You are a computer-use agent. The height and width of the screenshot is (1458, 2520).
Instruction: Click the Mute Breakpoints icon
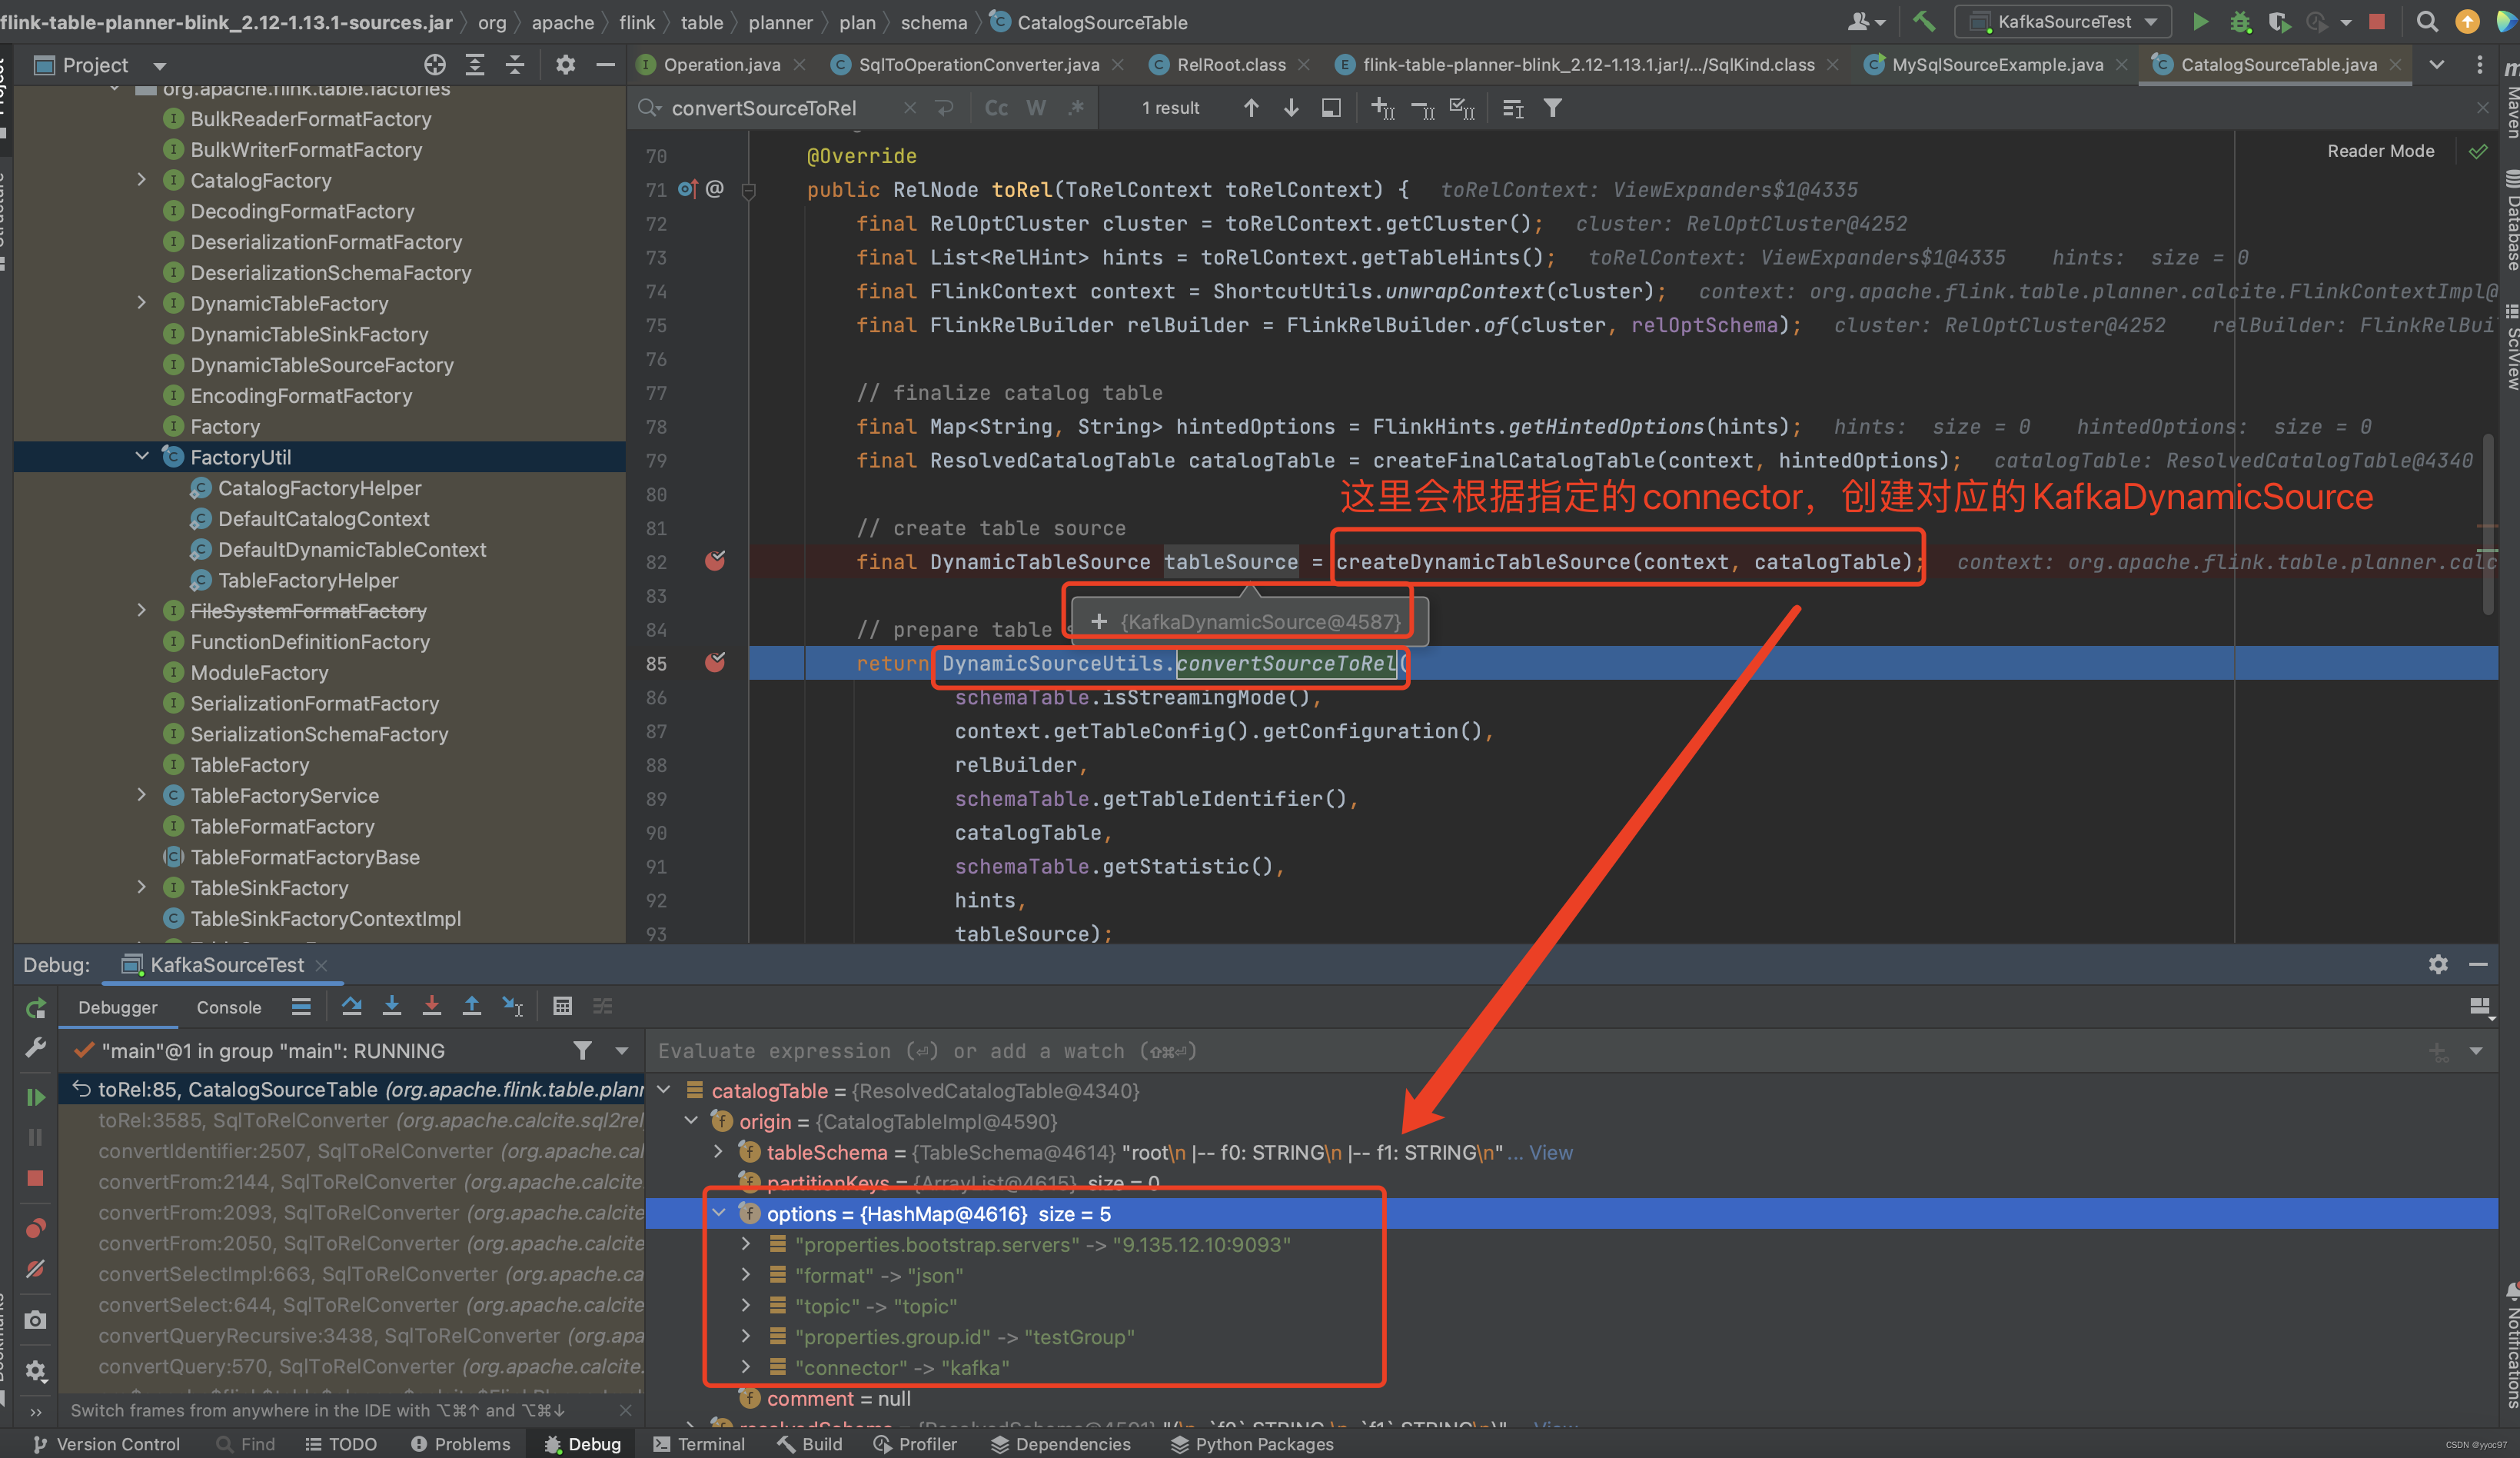pyautogui.click(x=35, y=1269)
